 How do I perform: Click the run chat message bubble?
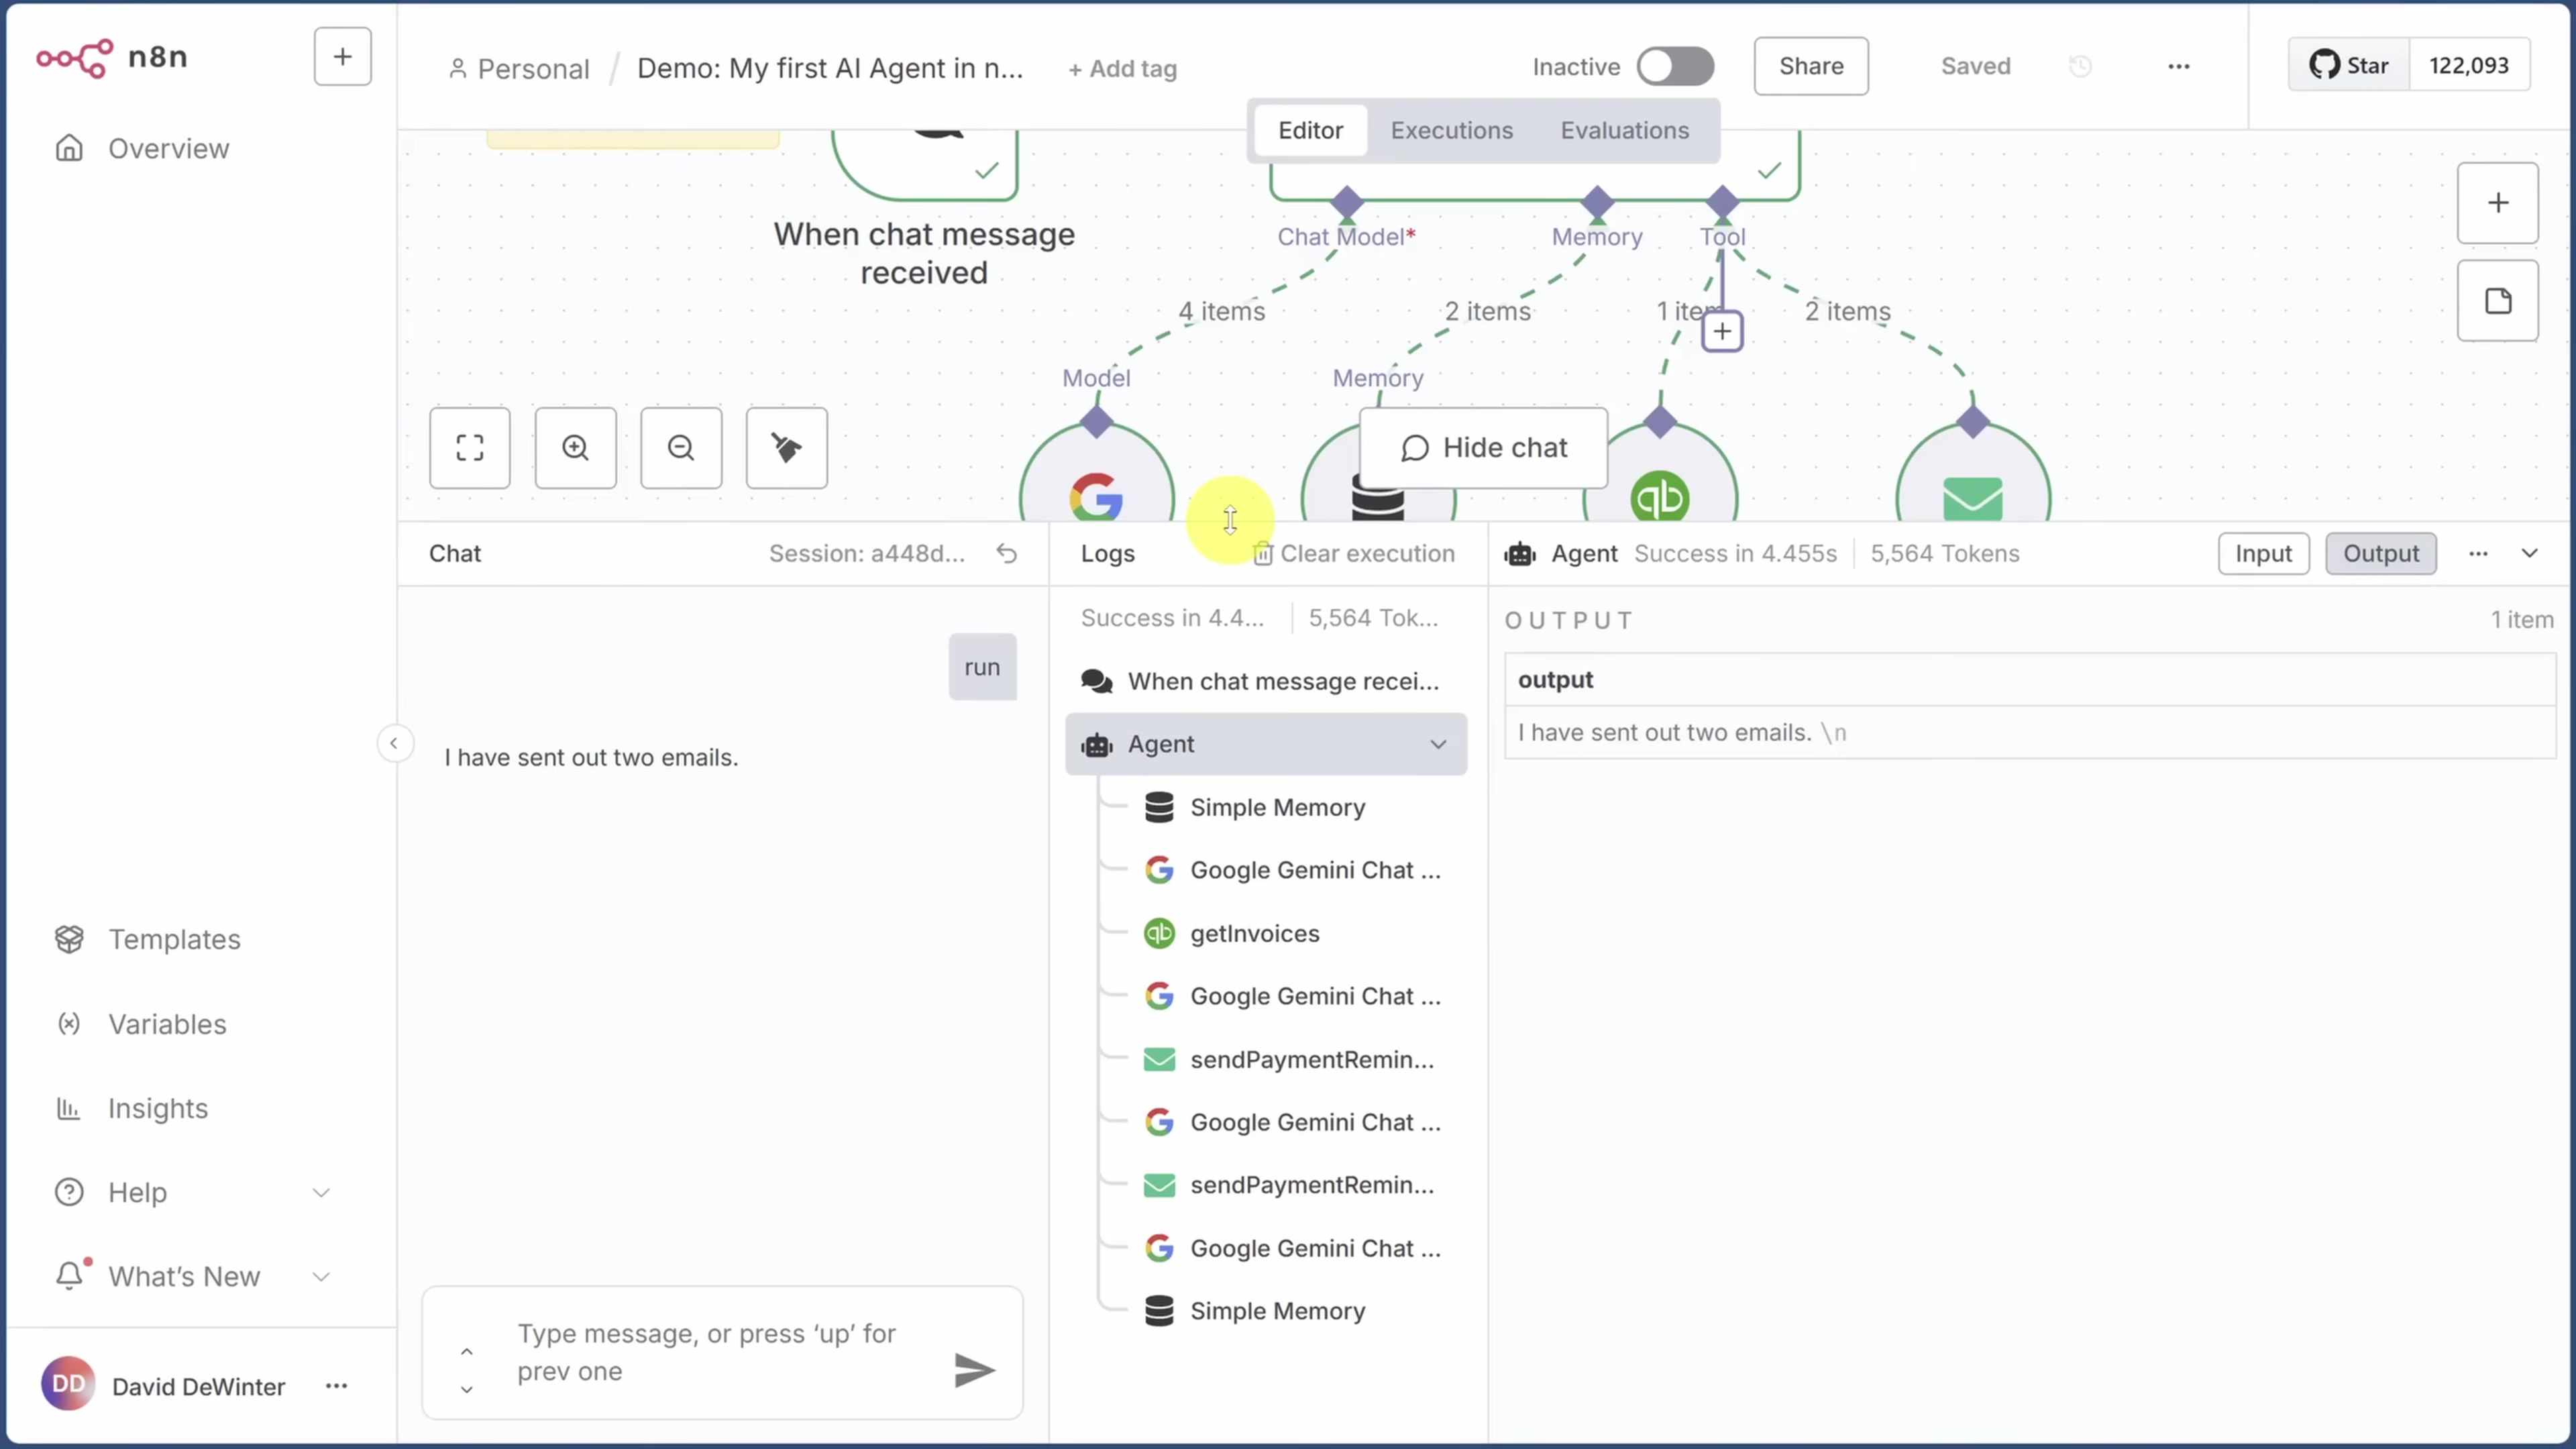pyautogui.click(x=982, y=667)
